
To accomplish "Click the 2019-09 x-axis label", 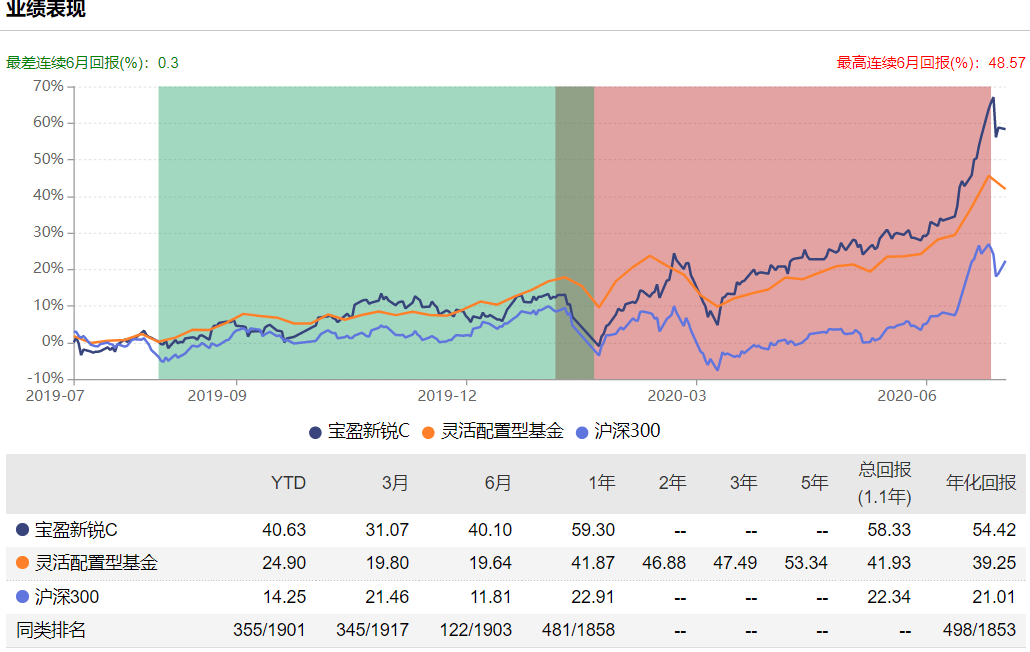I will click(x=217, y=396).
